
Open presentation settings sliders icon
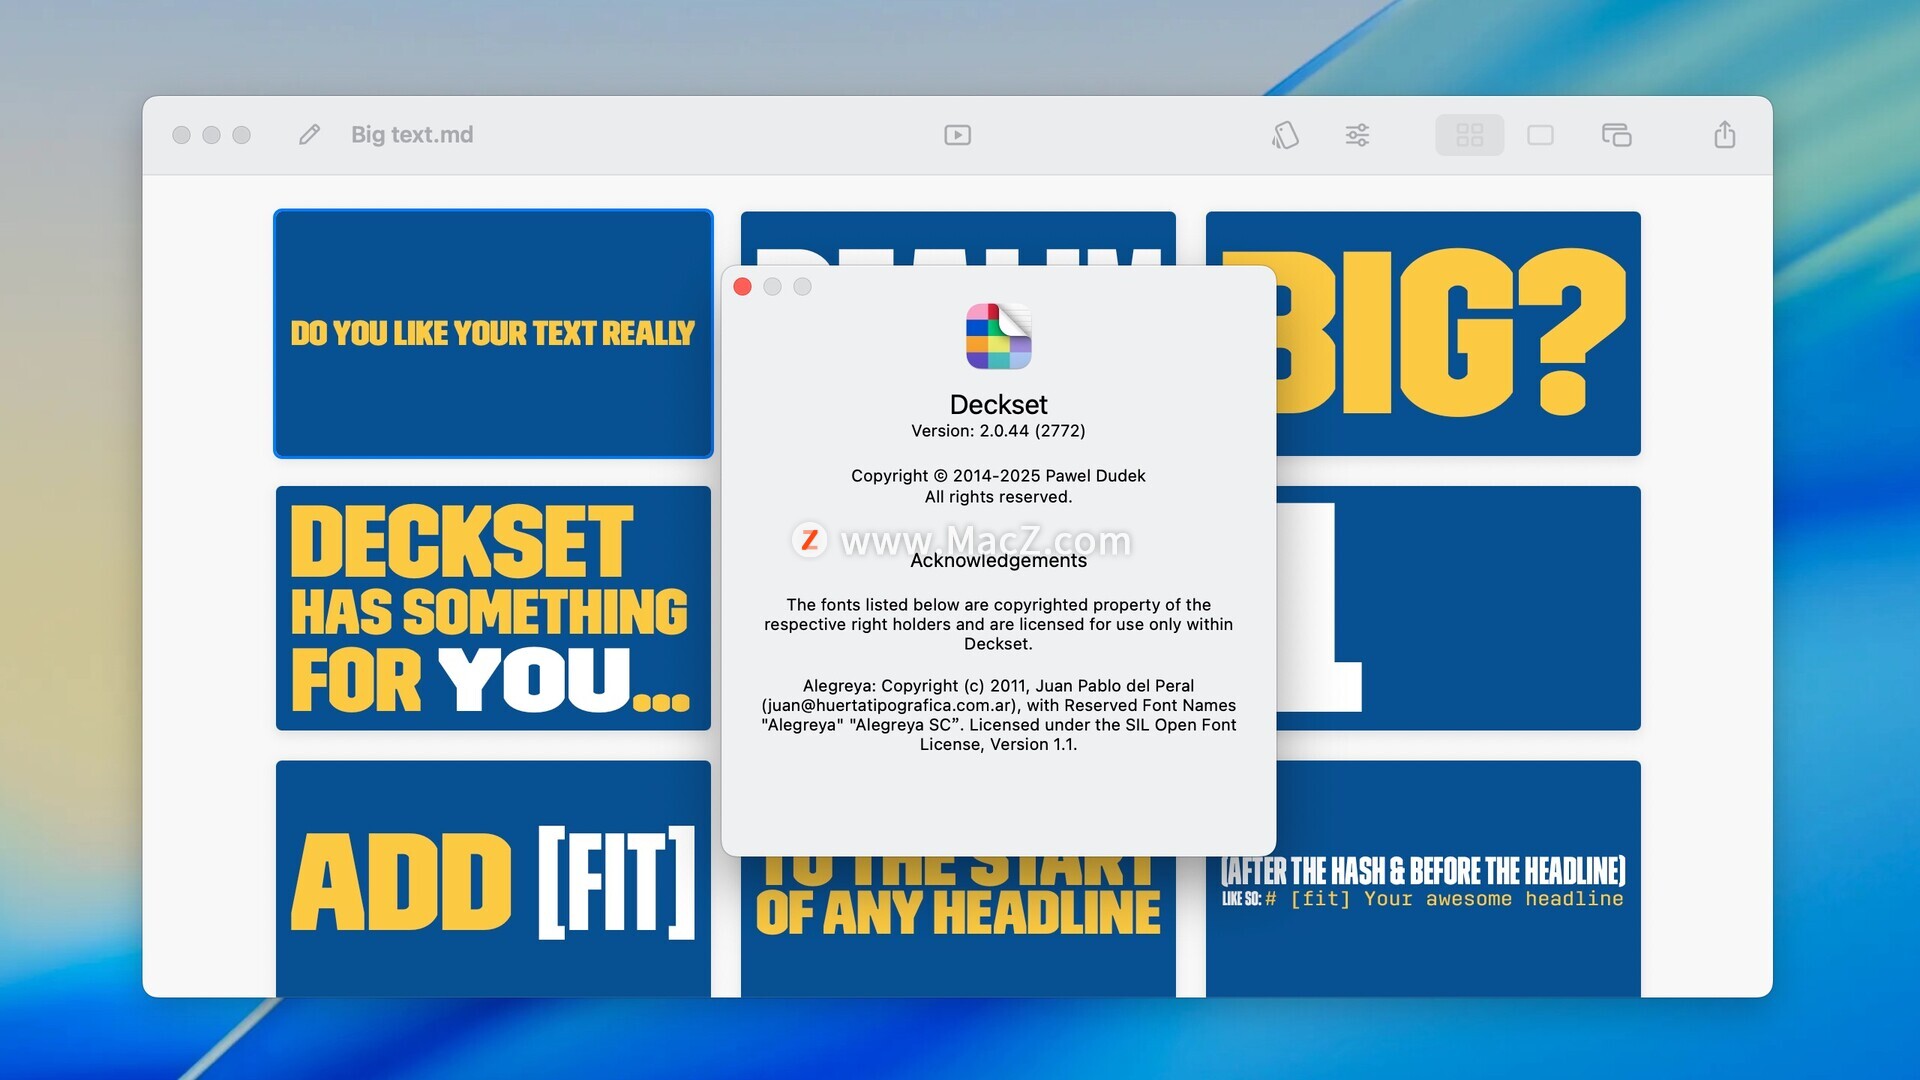click(x=1357, y=135)
